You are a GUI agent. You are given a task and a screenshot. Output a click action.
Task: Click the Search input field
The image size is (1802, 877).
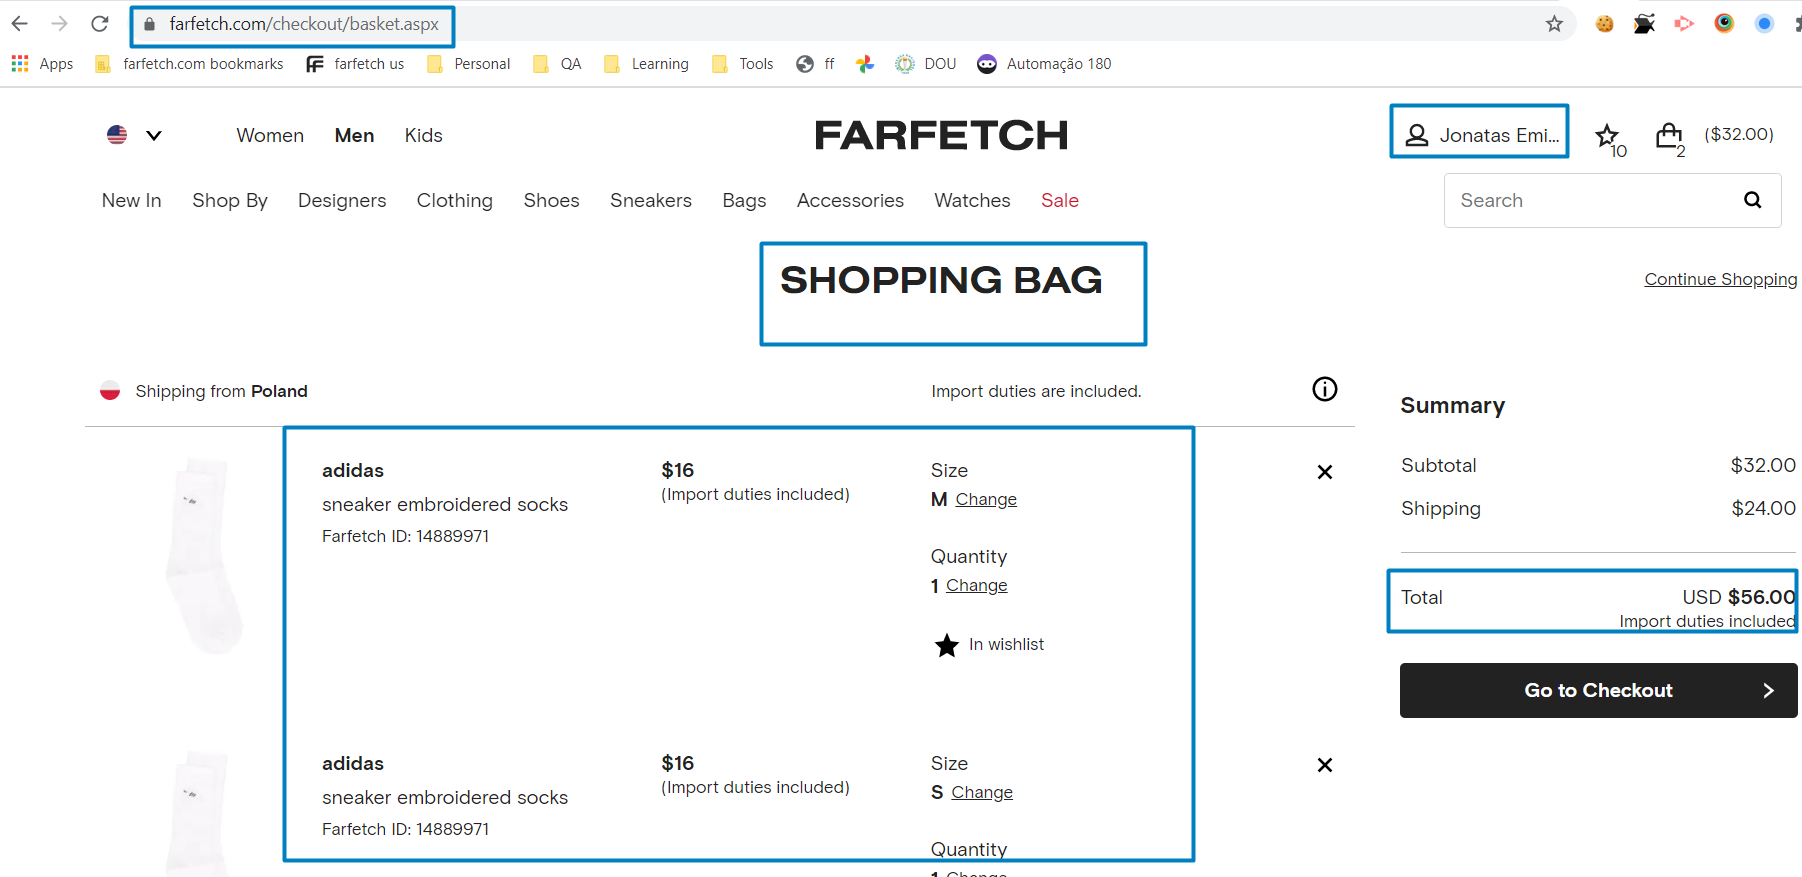[x=1590, y=200]
